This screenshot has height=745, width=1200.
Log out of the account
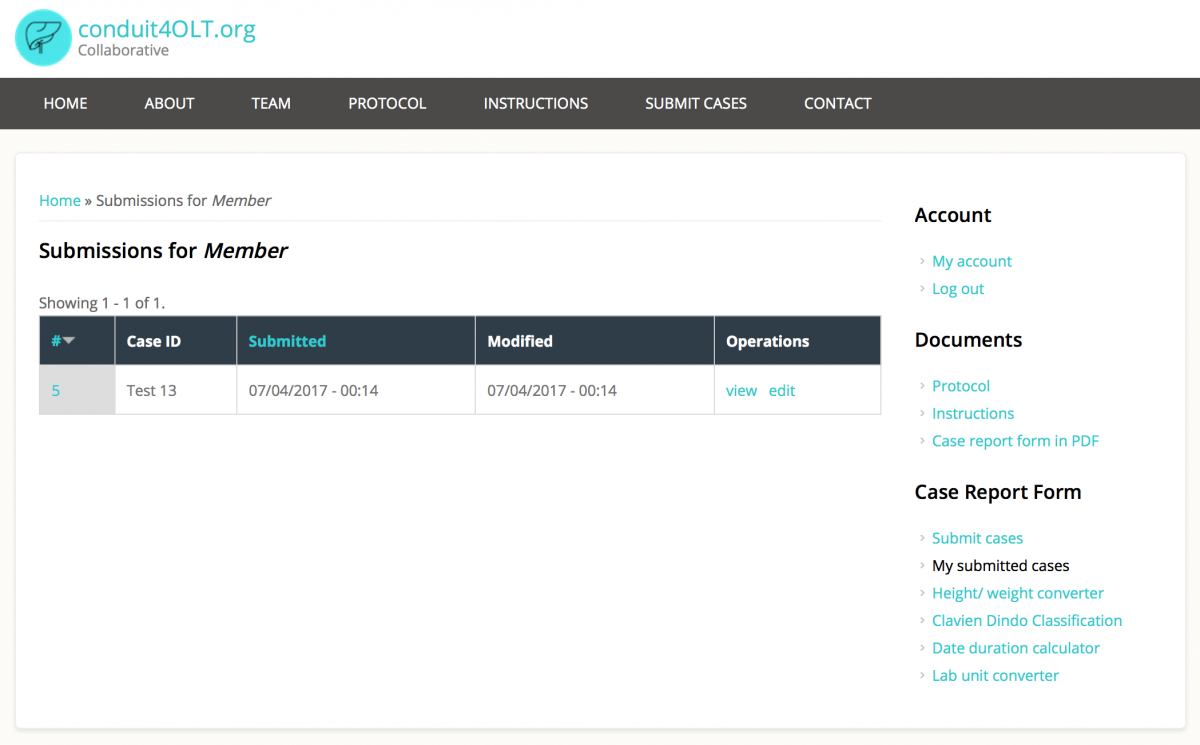click(957, 289)
